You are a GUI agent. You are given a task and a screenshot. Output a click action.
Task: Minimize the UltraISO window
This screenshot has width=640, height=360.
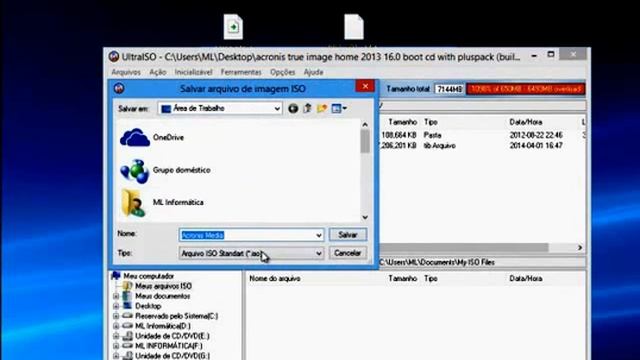[534, 56]
